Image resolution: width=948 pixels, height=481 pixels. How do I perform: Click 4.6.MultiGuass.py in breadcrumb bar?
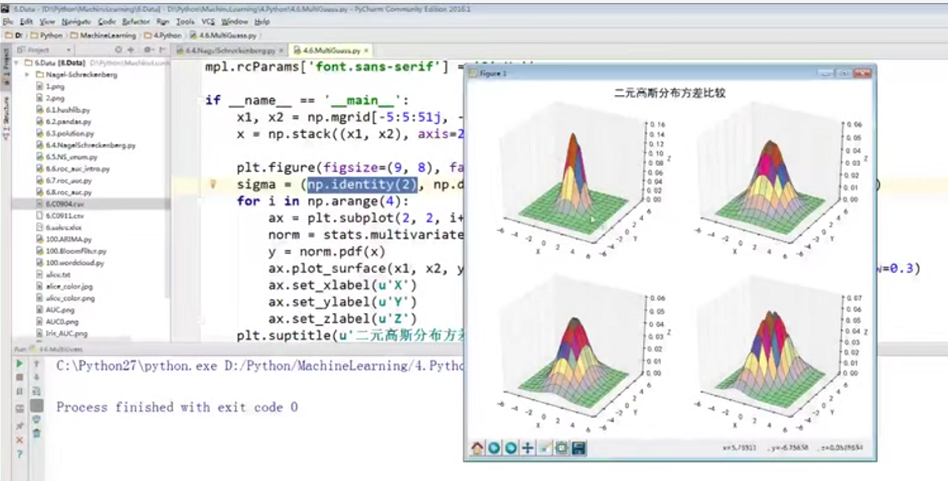(223, 36)
